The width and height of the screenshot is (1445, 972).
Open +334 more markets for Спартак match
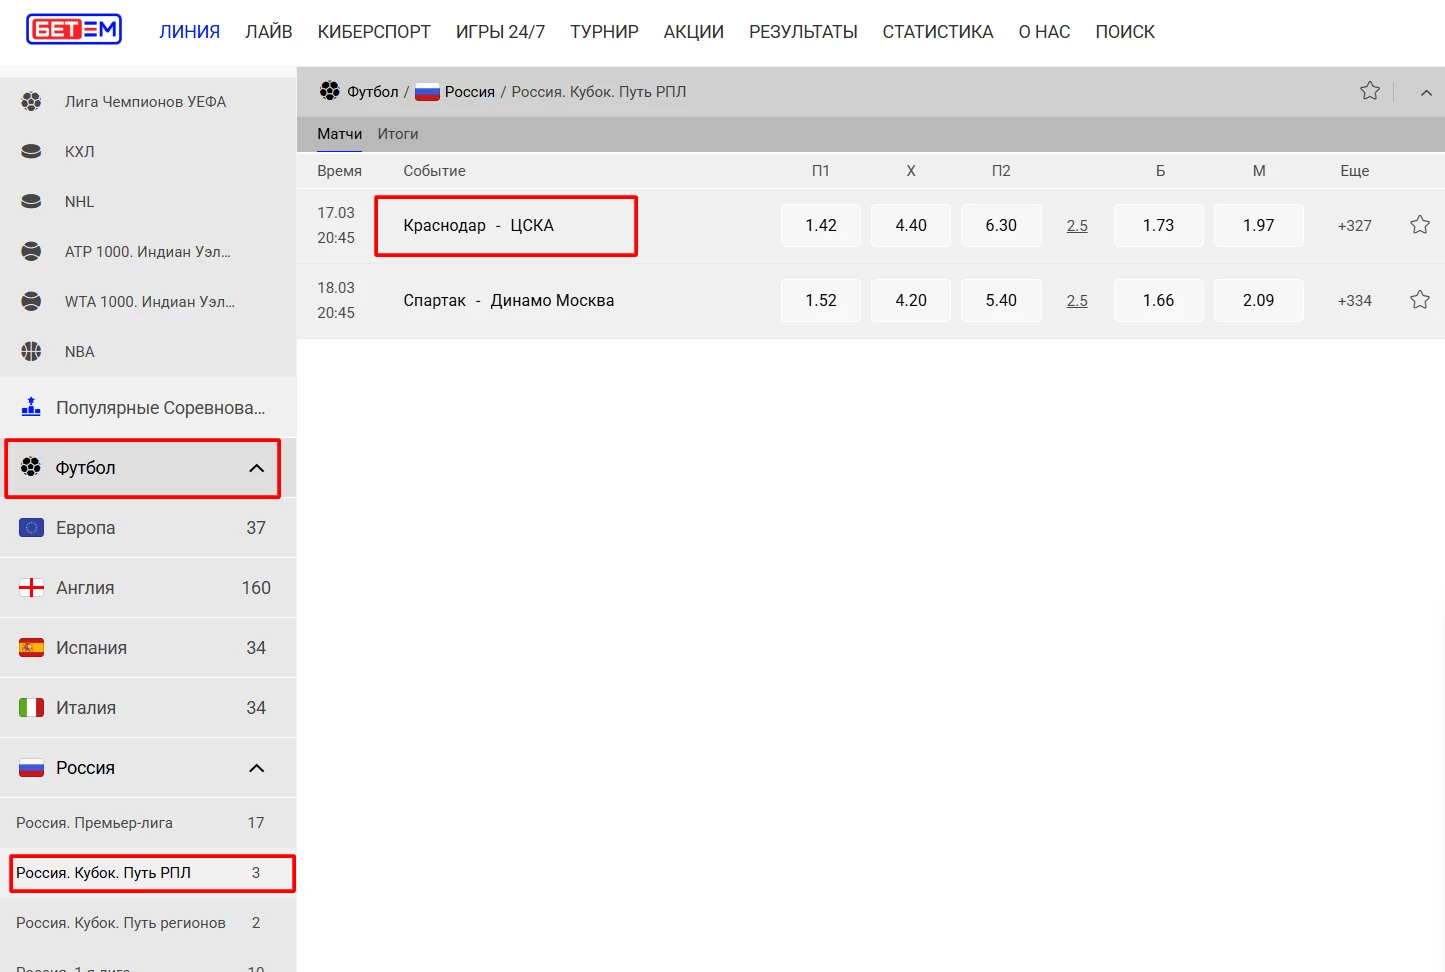coord(1354,301)
